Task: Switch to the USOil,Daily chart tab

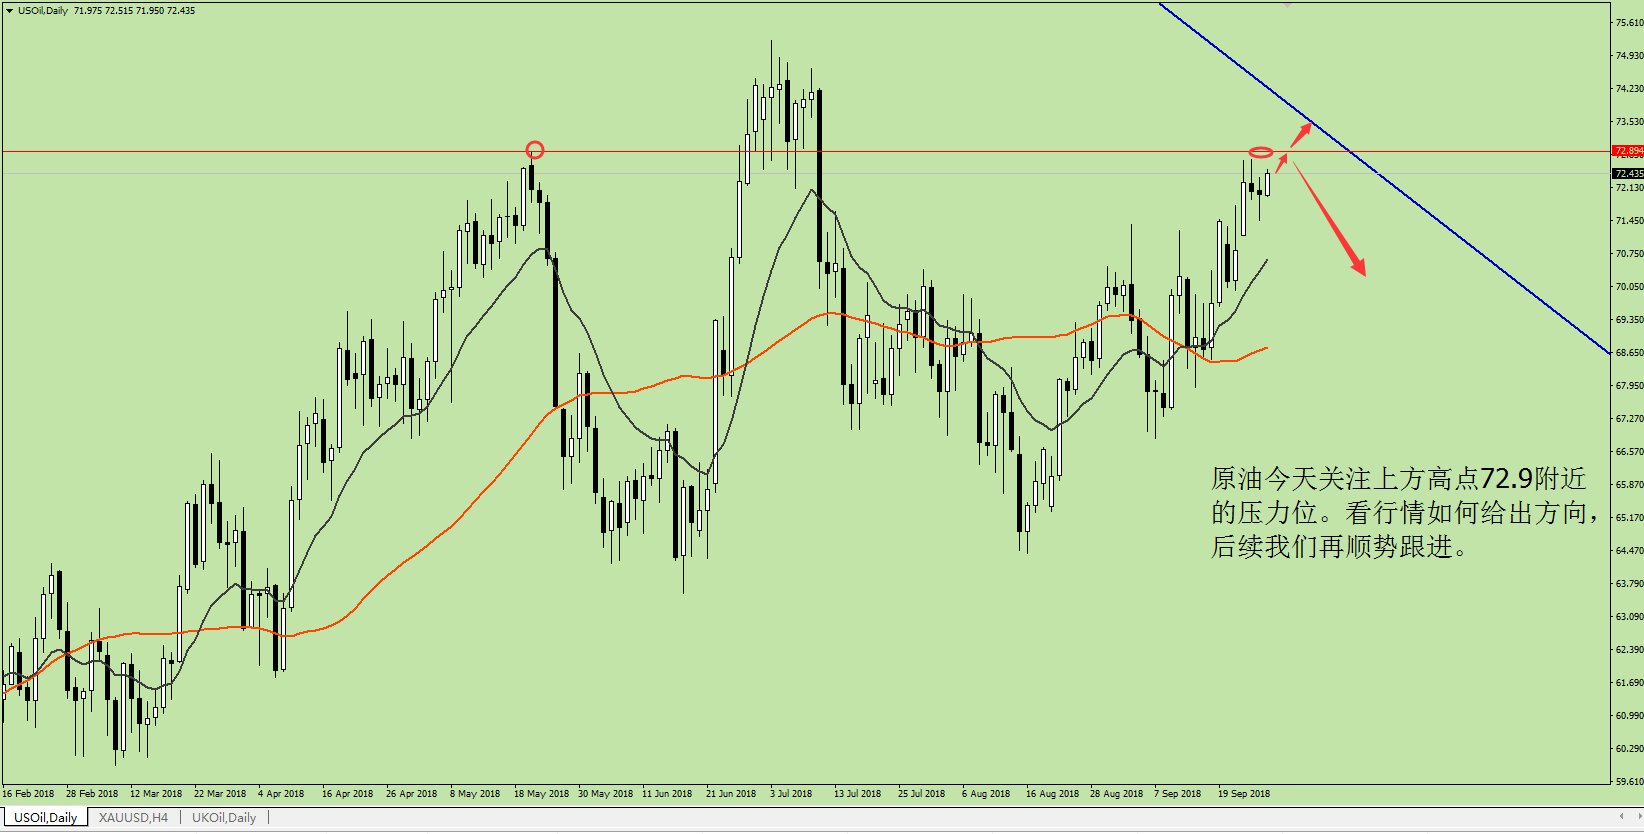Action: click(45, 818)
